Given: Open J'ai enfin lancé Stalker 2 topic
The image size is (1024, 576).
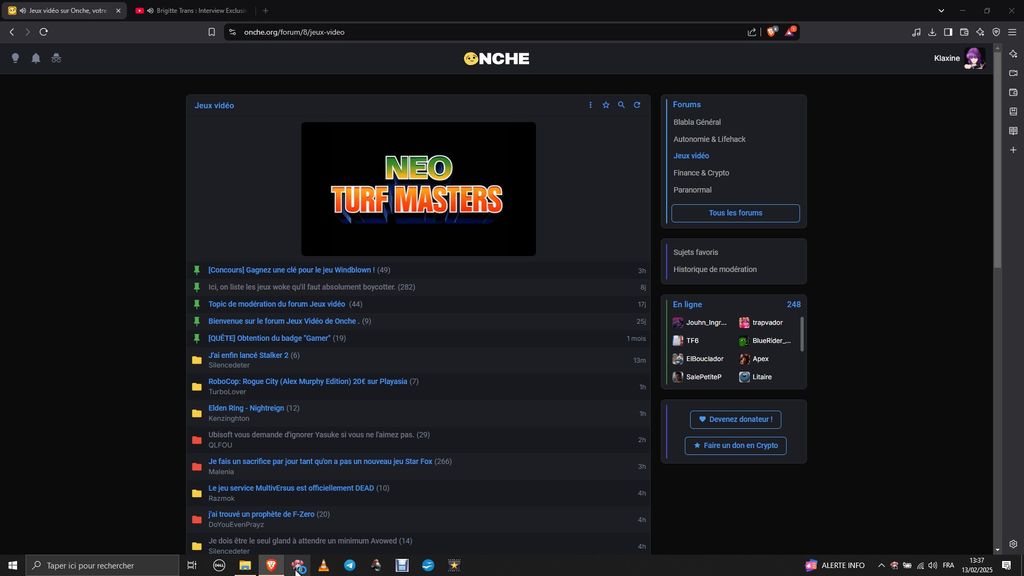Looking at the screenshot, I should click(248, 355).
